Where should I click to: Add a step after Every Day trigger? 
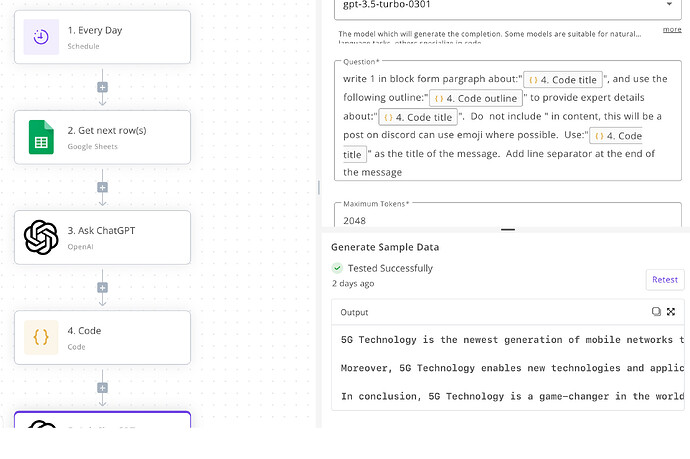(103, 87)
